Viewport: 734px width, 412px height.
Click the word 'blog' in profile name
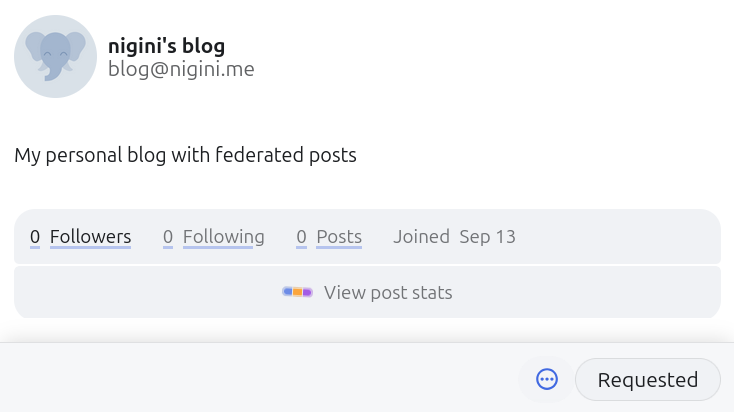click(203, 46)
